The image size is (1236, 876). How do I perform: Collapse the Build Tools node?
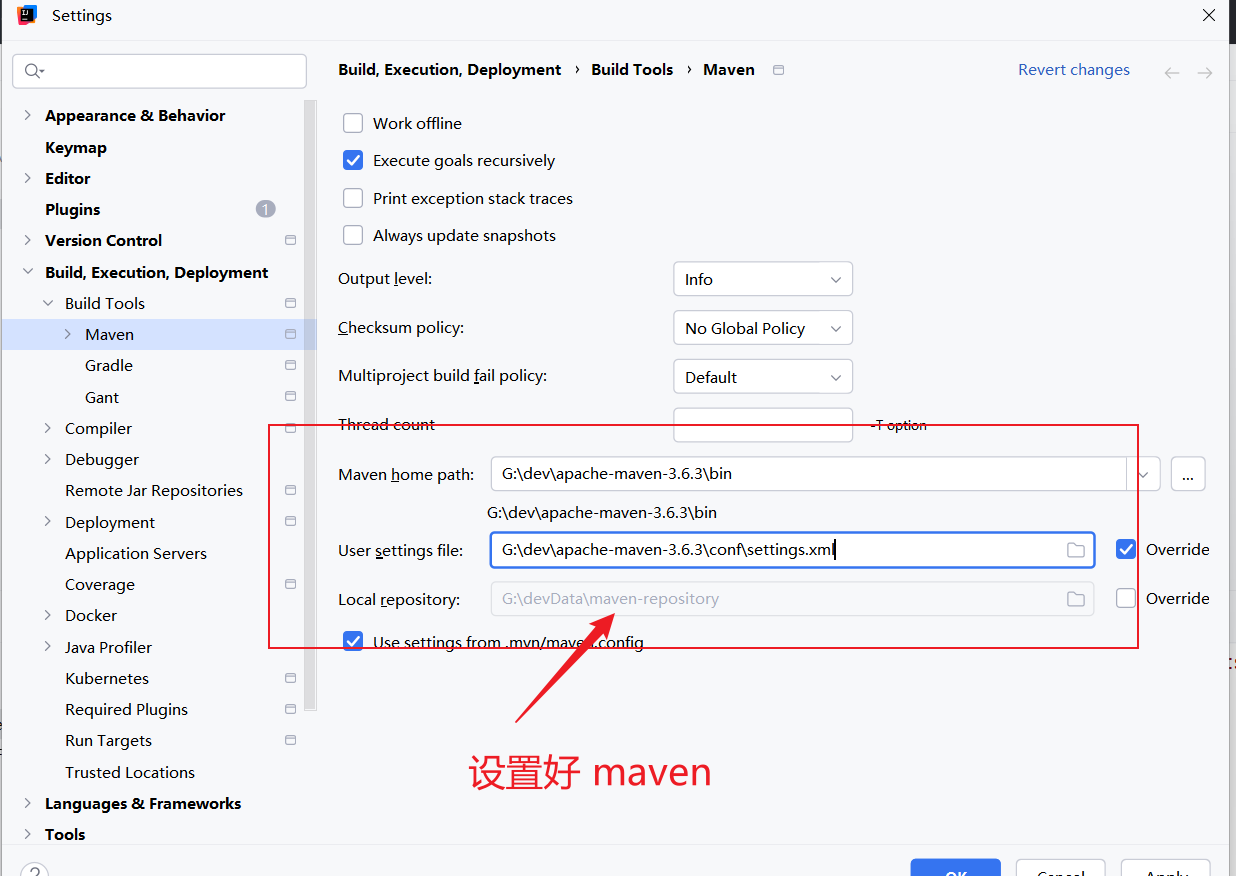click(x=48, y=303)
